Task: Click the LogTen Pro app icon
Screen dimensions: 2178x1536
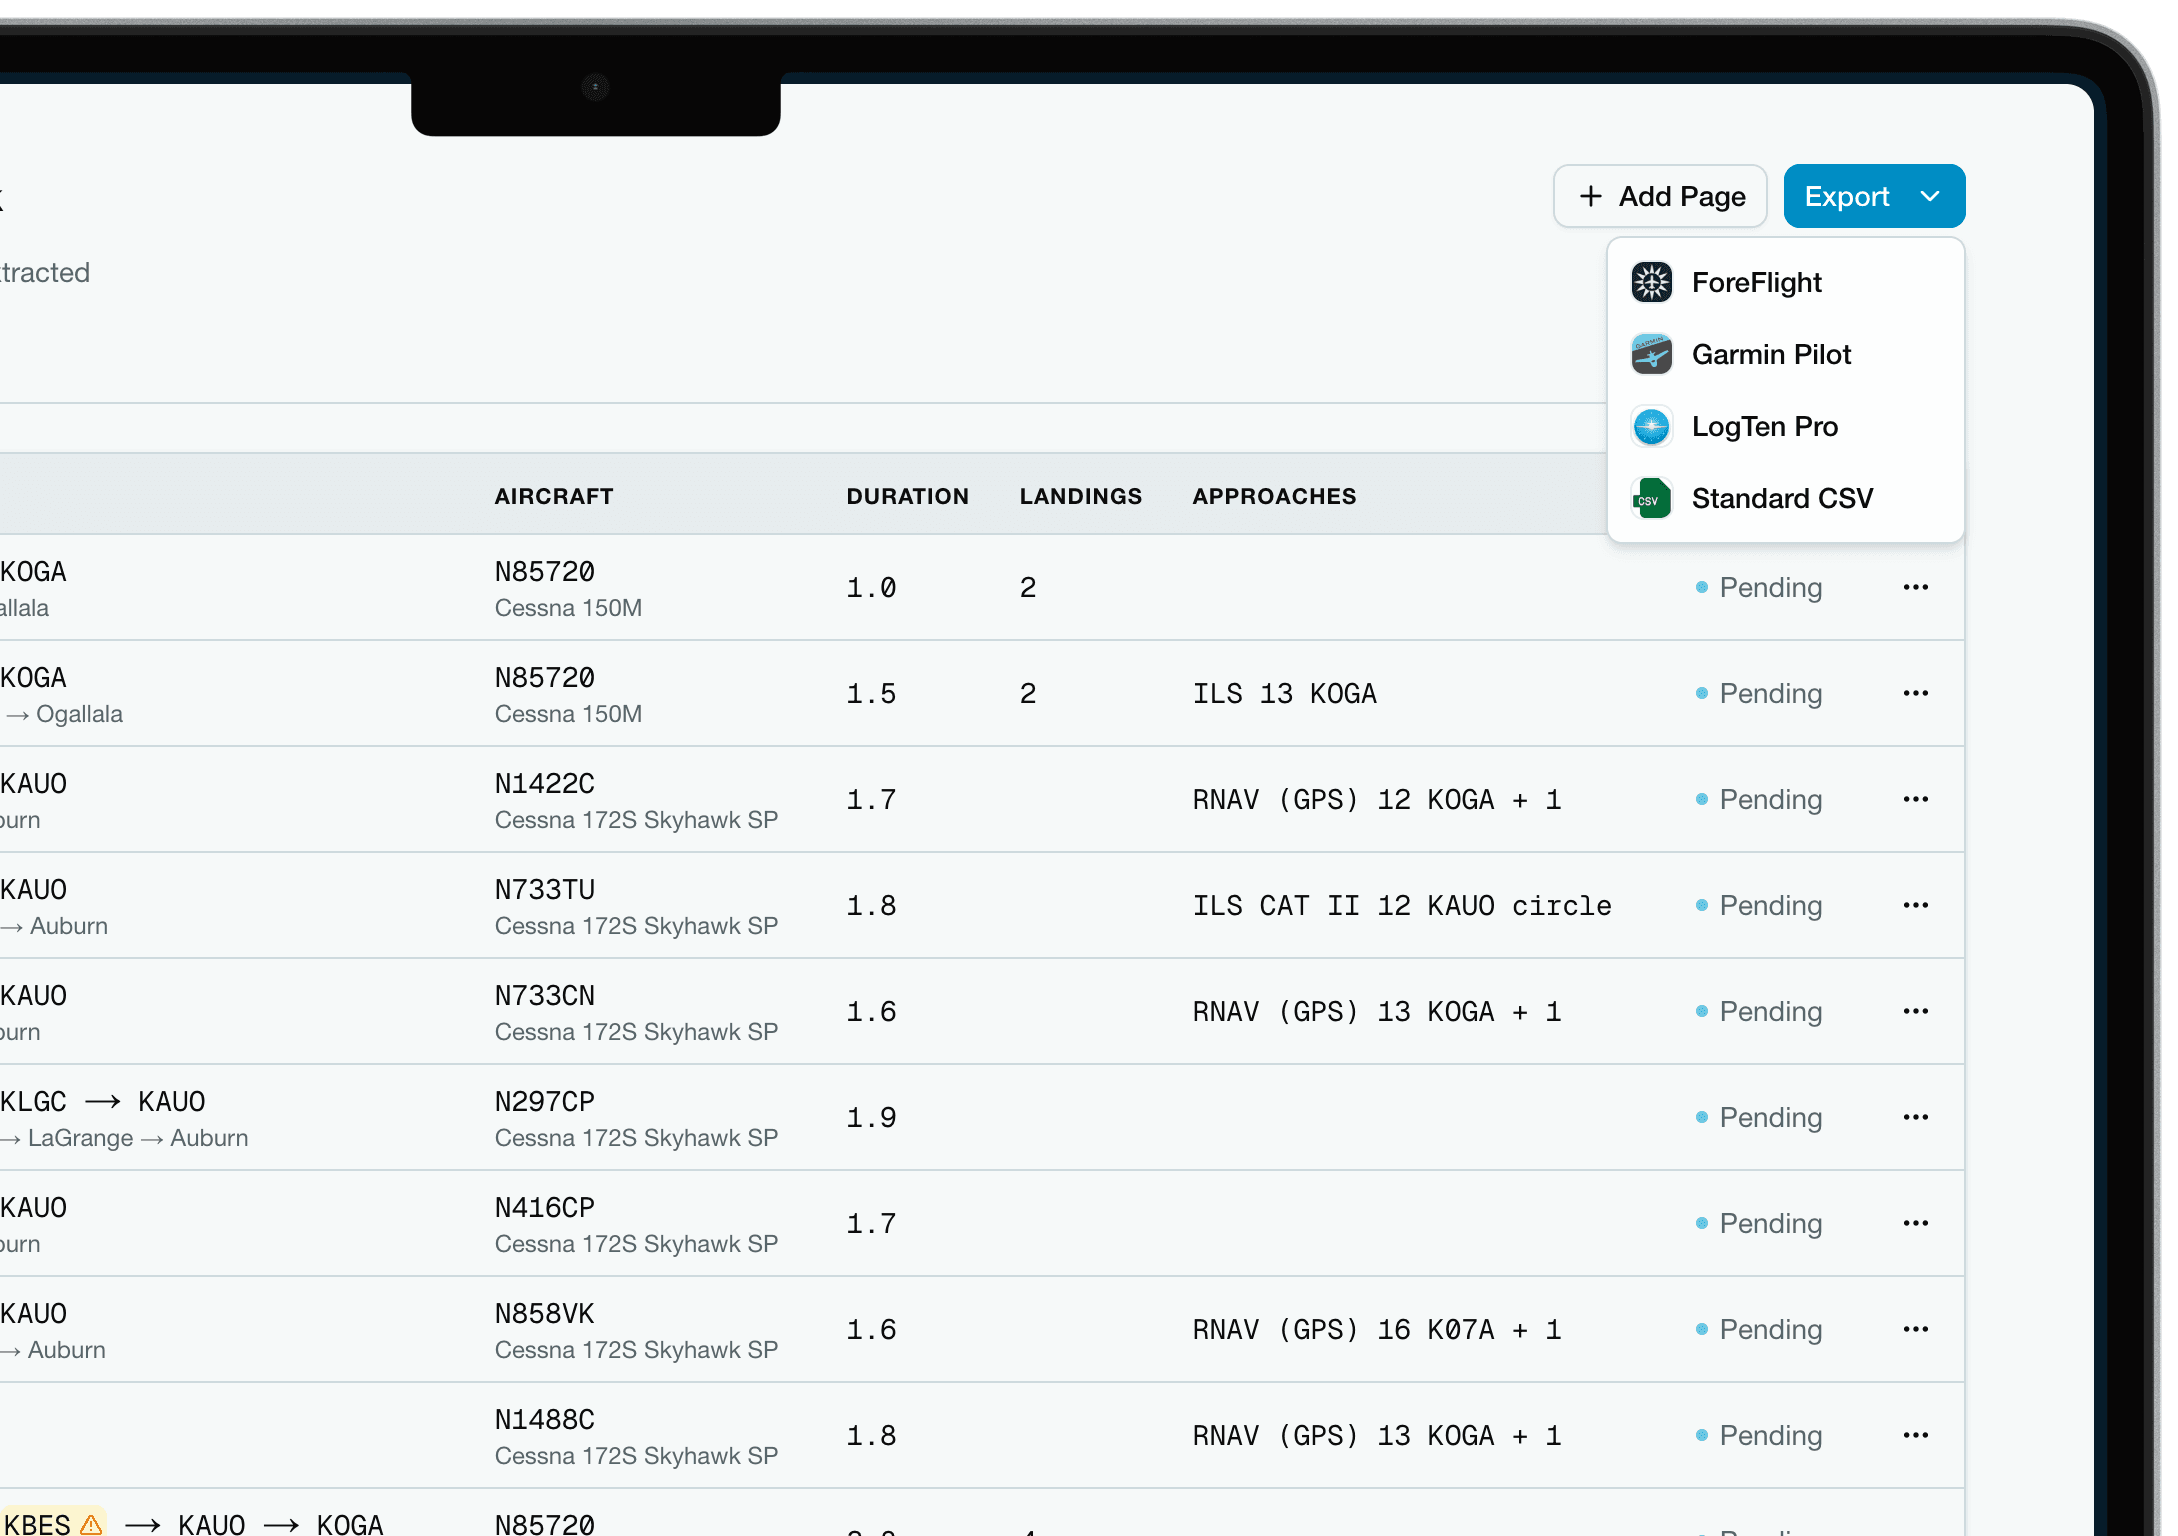Action: [x=1651, y=426]
